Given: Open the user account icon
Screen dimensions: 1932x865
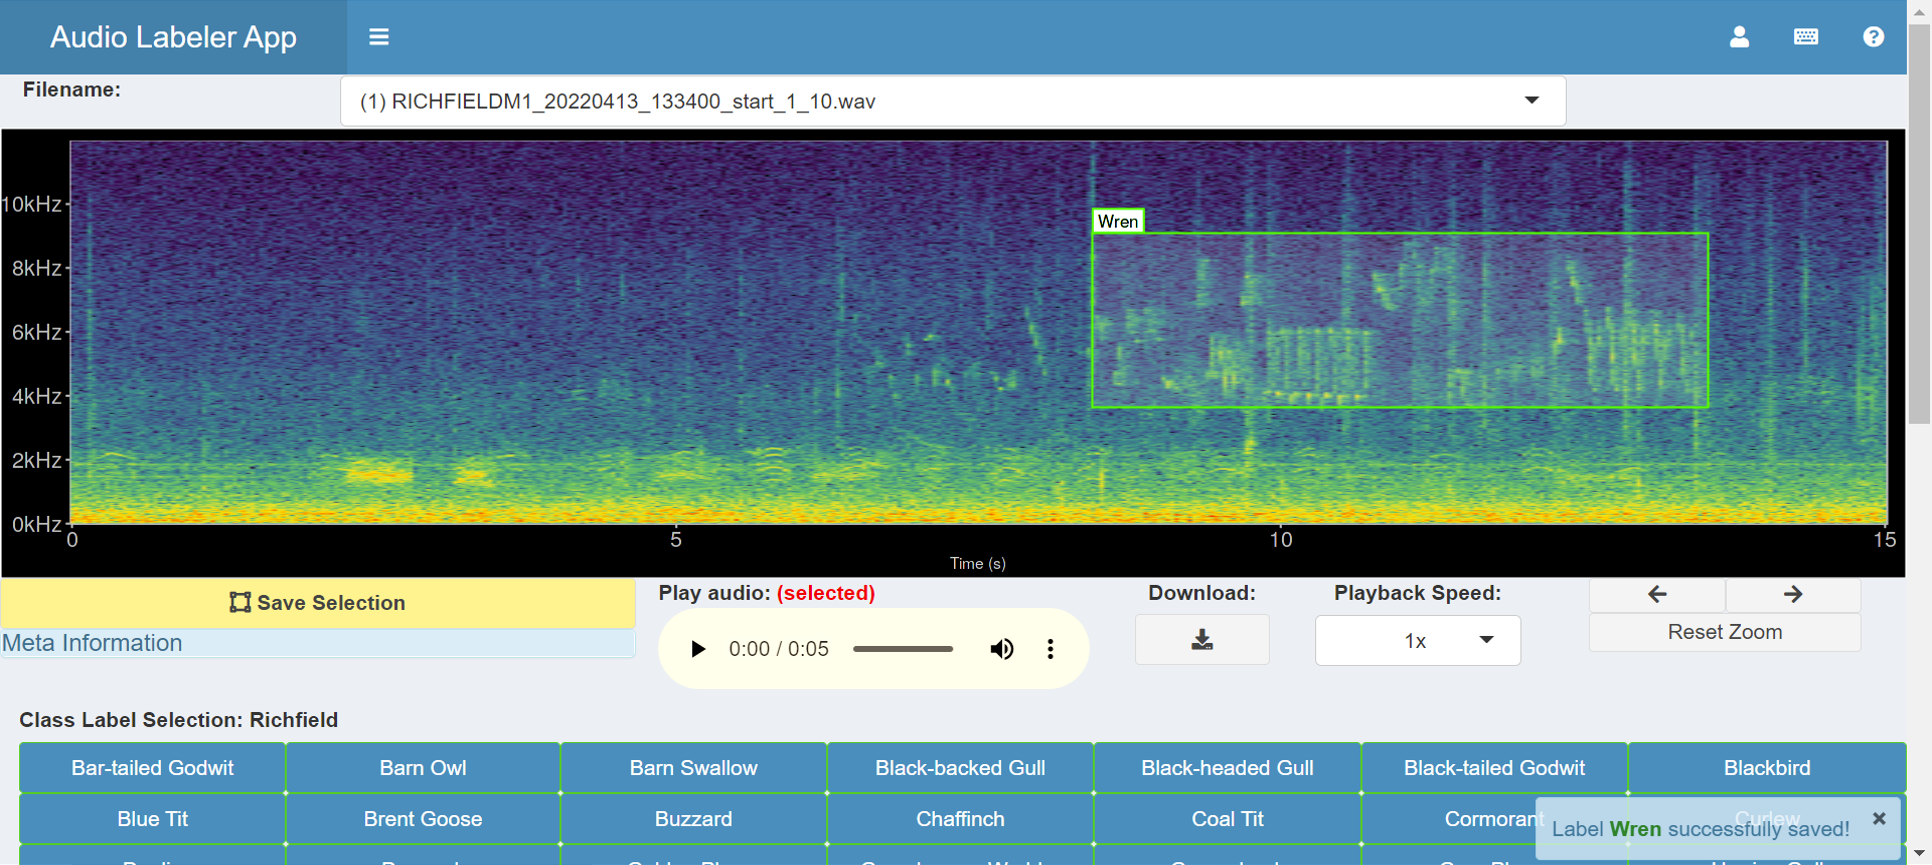Looking at the screenshot, I should point(1739,37).
